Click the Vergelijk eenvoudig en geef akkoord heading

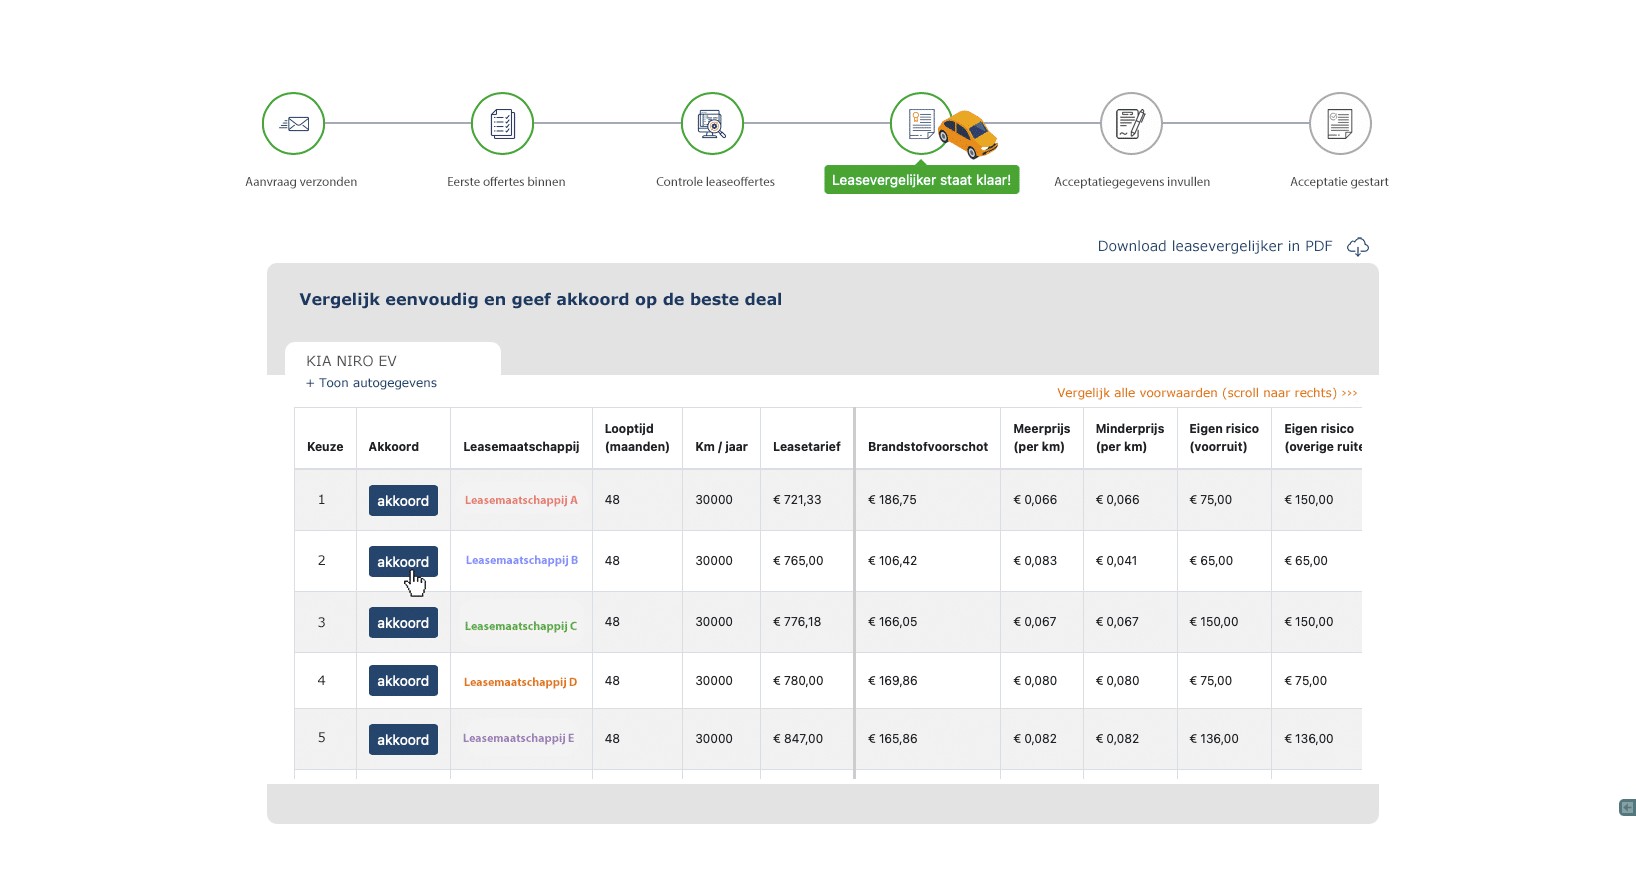pos(540,299)
